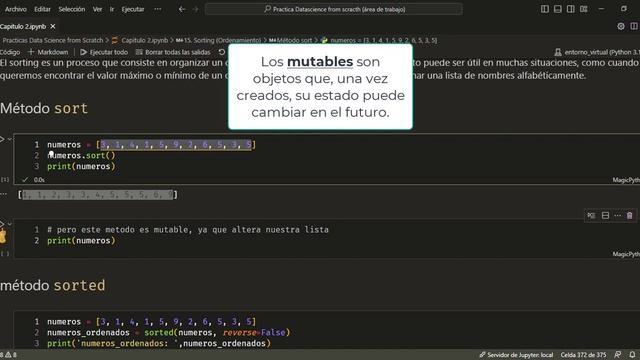Click Servidor de Jupyter: local status
Image resolution: width=640 pixels, height=360 pixels.
pos(516,355)
